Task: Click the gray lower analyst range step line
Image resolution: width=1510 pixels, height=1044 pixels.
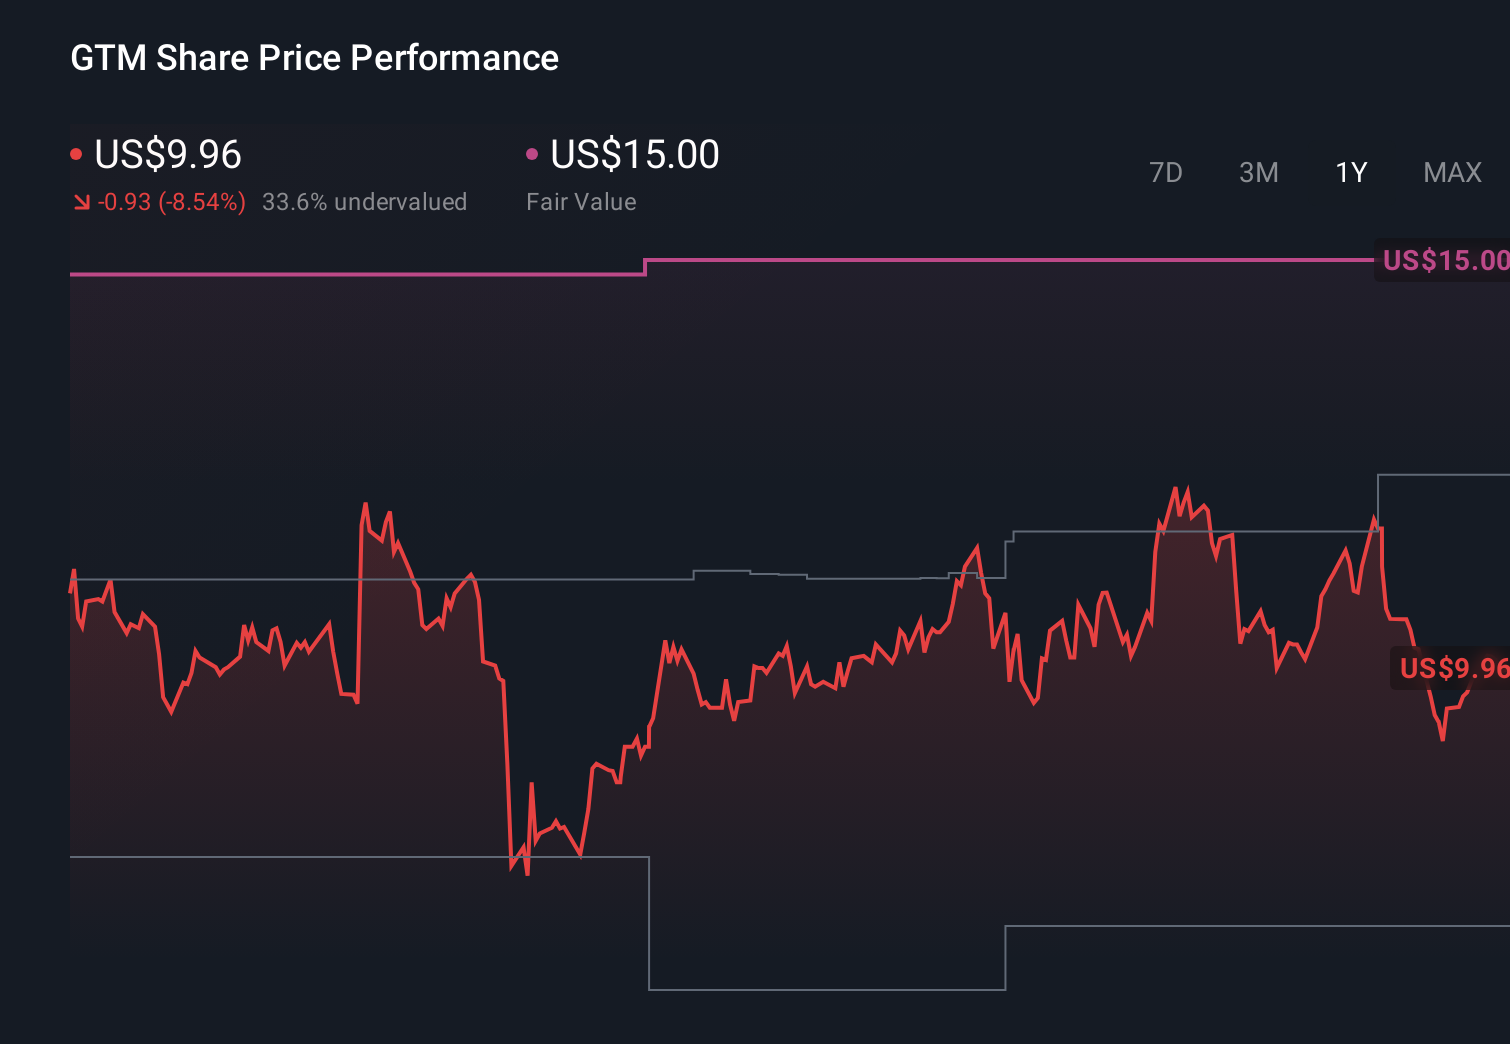Action: pos(300,857)
